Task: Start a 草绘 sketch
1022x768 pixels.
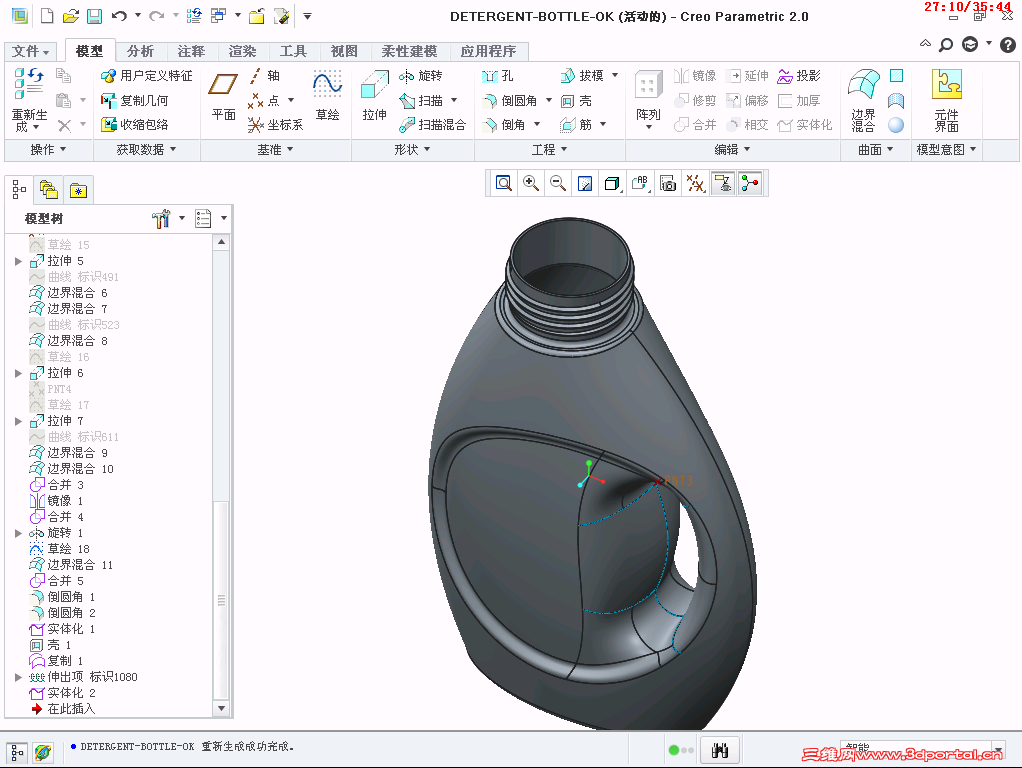Action: pos(327,96)
